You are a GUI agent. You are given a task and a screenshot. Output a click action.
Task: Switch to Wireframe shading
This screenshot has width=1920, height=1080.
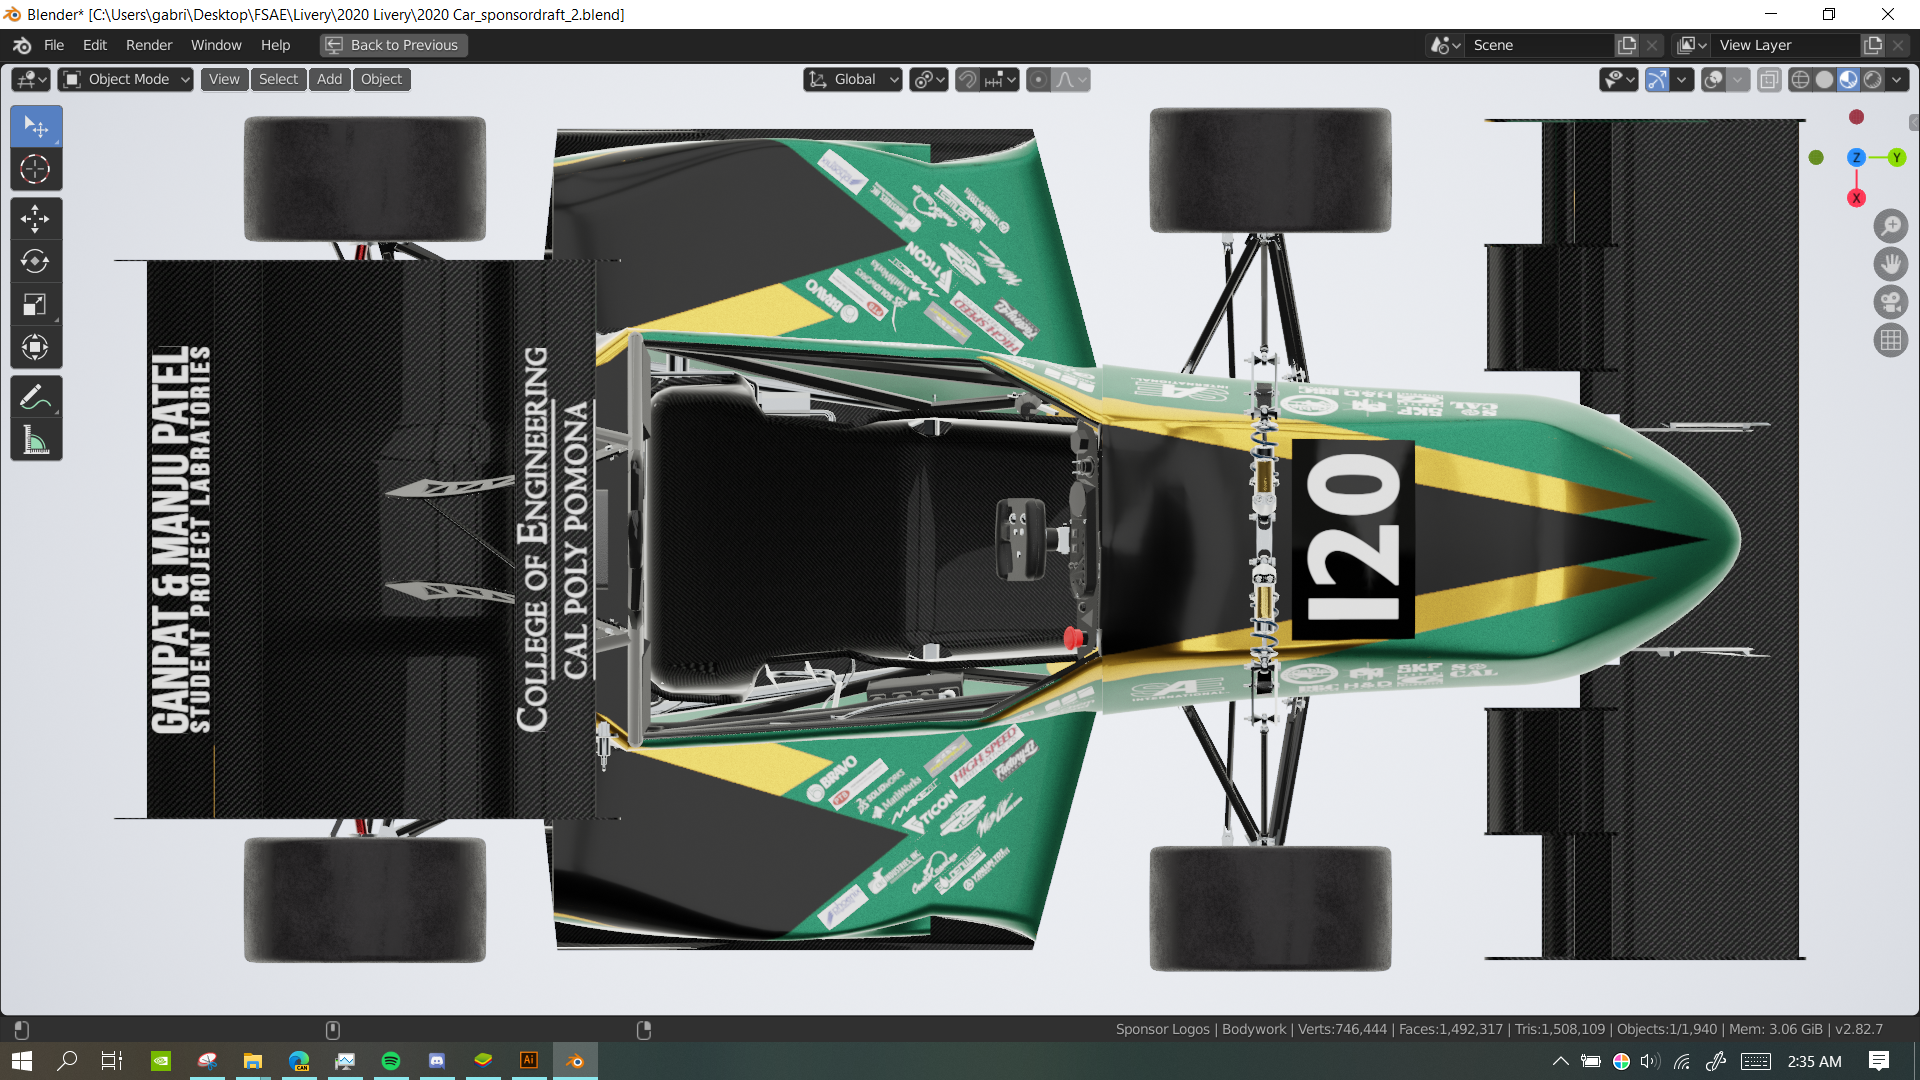1800,79
